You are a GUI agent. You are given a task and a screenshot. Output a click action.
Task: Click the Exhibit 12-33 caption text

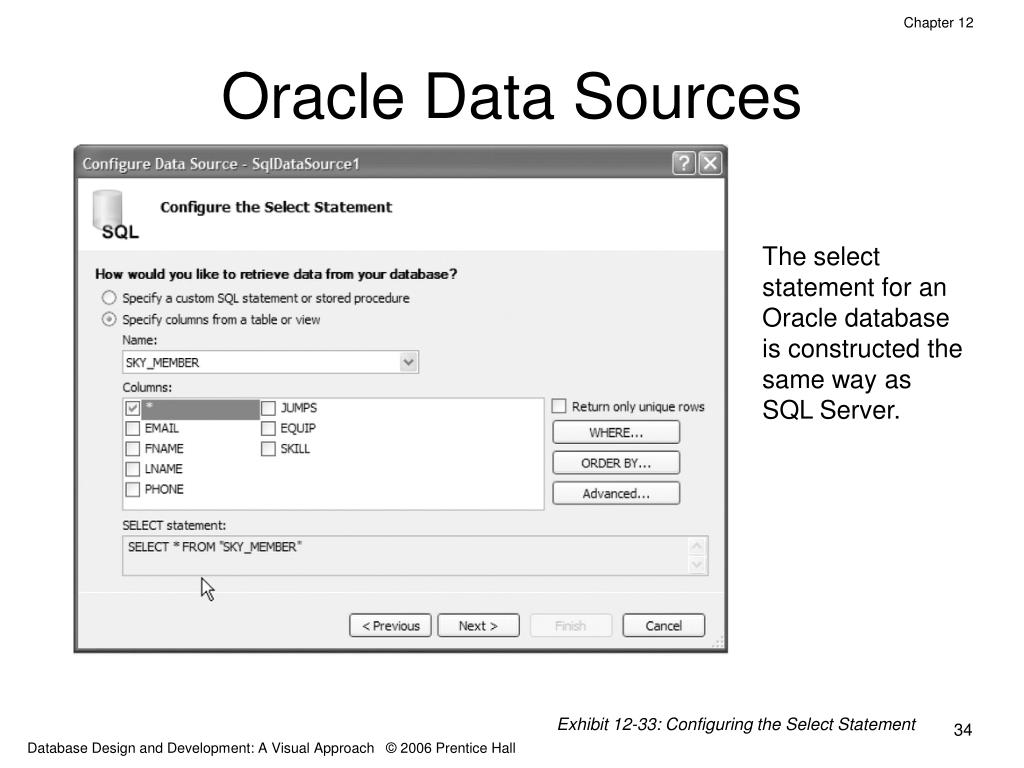point(736,724)
